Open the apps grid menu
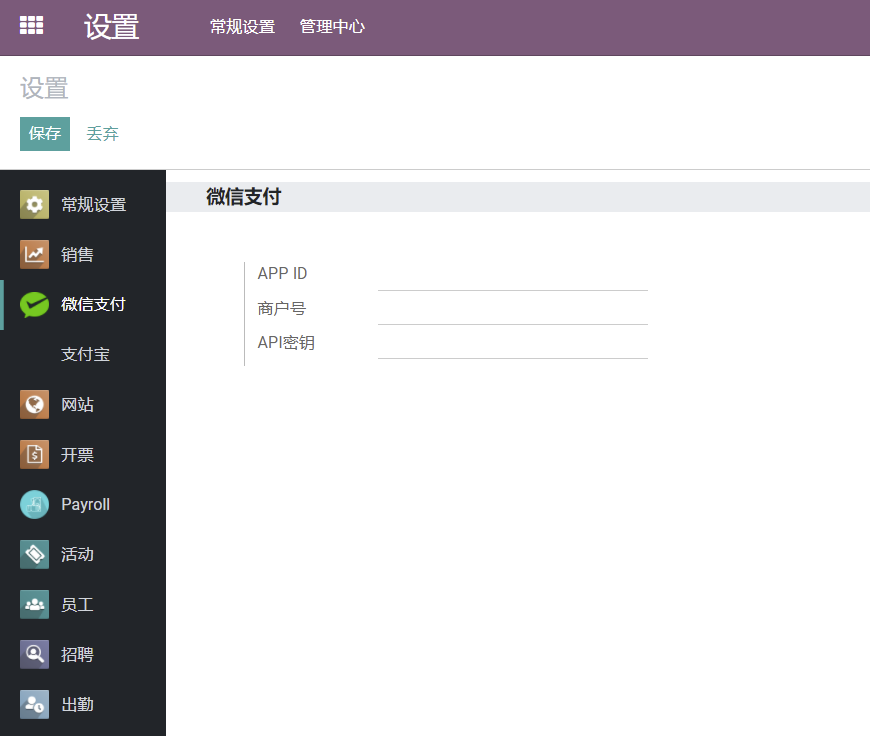This screenshot has width=870, height=736. tap(31, 26)
